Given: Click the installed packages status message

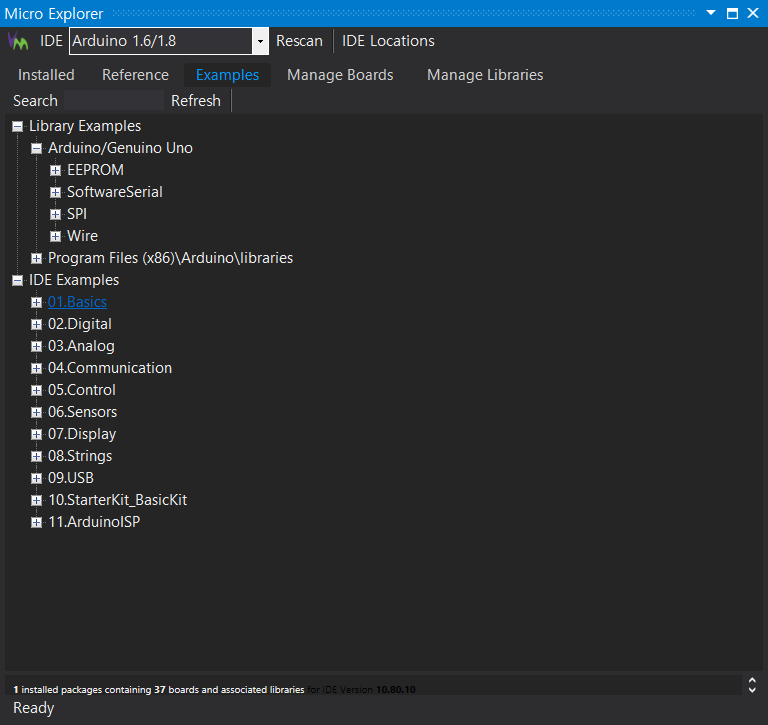Looking at the screenshot, I should coord(214,690).
